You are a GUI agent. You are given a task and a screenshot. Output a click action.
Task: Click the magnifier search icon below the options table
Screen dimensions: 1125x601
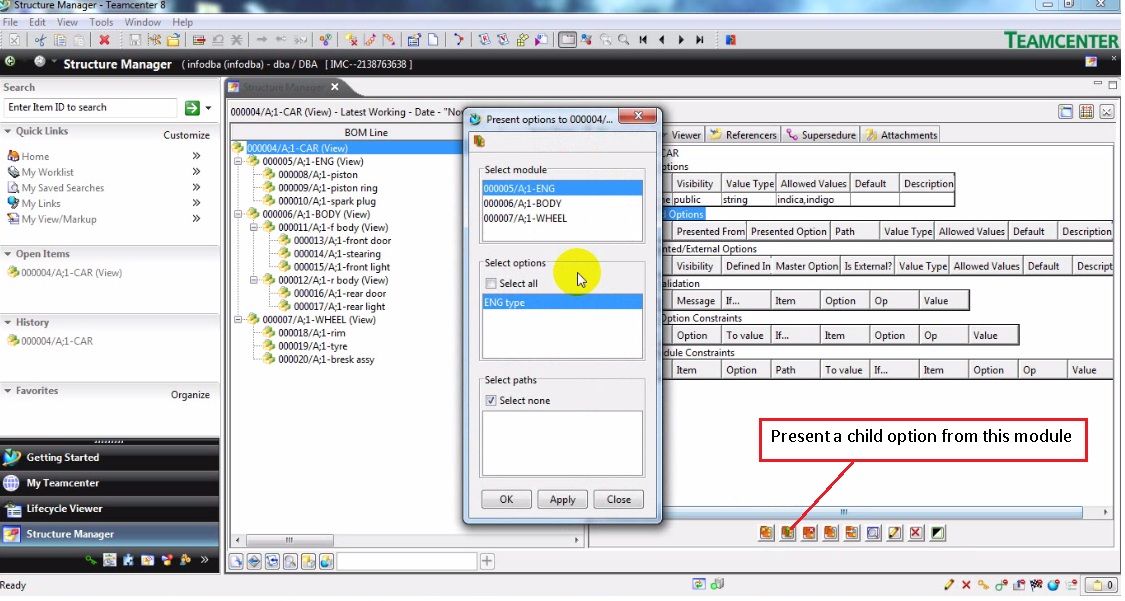(872, 533)
